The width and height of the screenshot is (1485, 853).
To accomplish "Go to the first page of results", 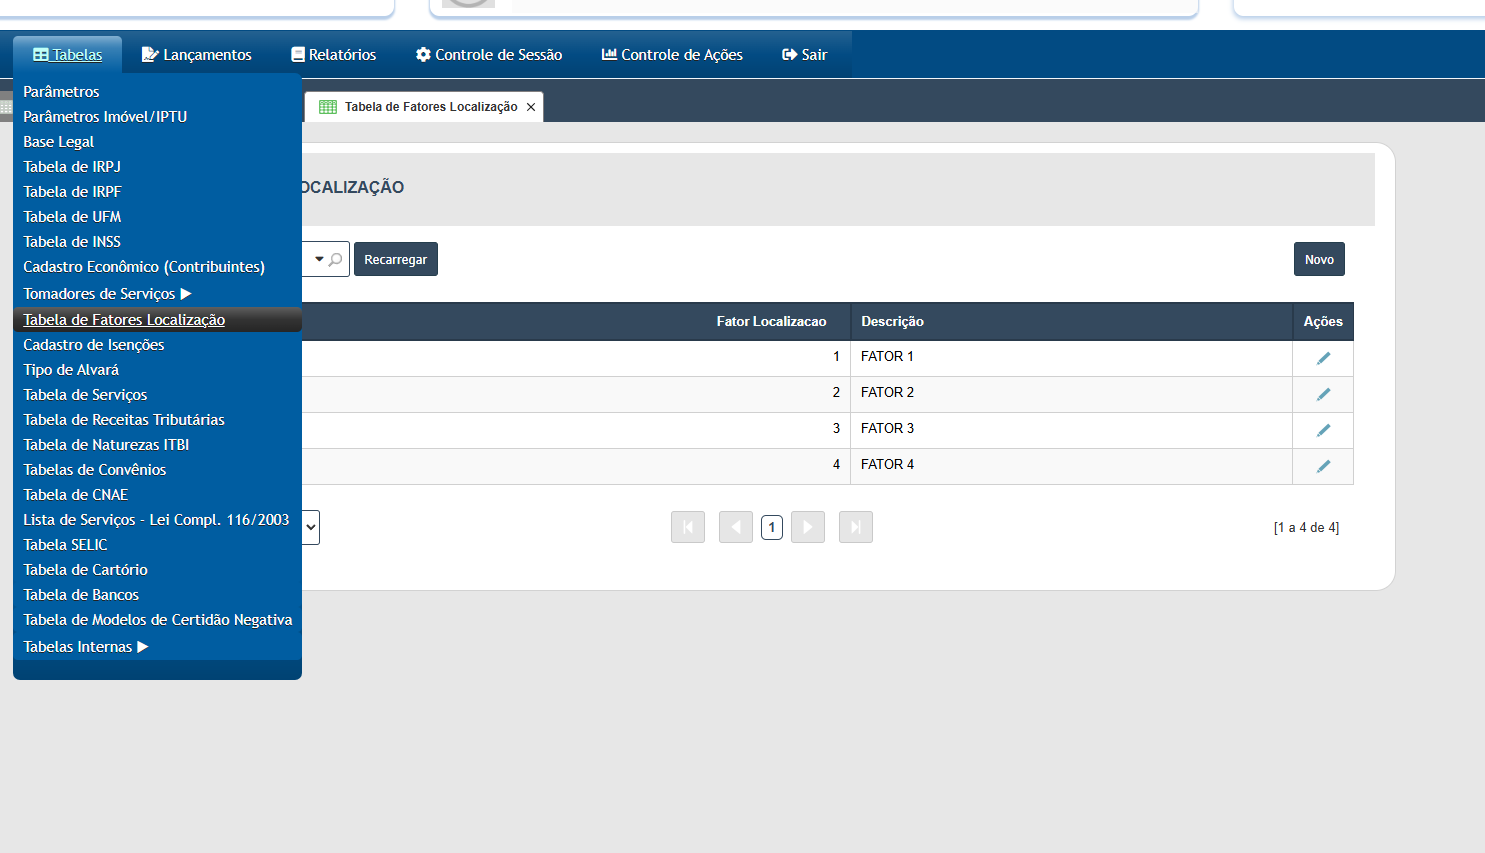I will [x=688, y=527].
